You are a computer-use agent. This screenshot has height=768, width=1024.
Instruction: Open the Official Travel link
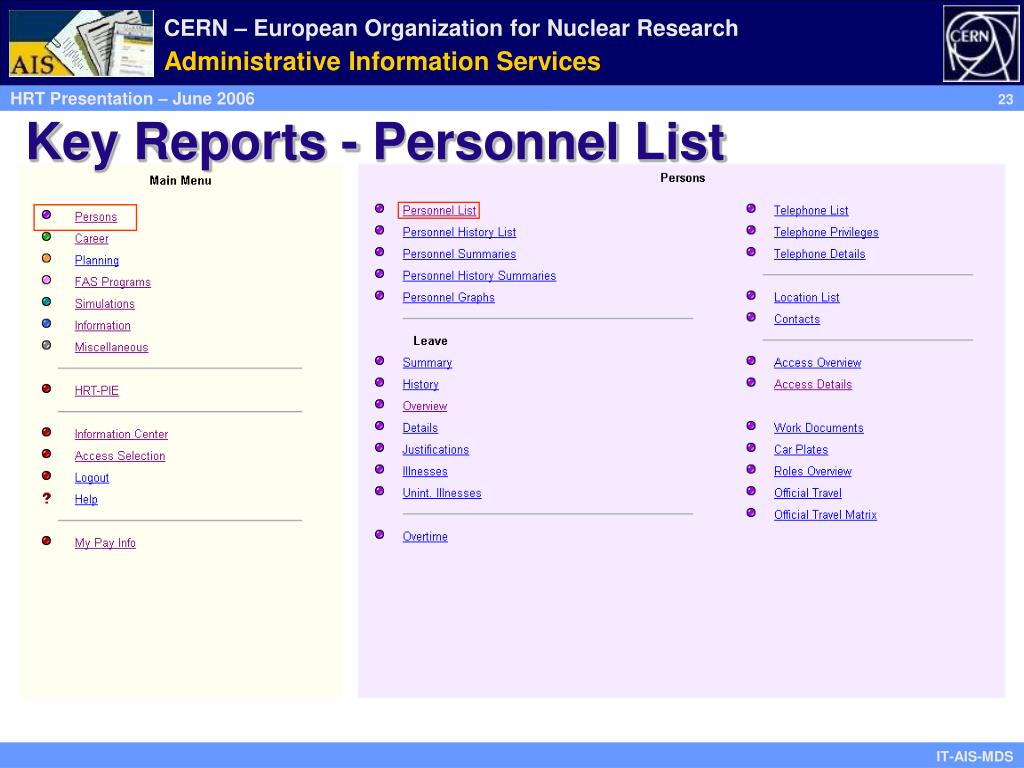coord(807,493)
